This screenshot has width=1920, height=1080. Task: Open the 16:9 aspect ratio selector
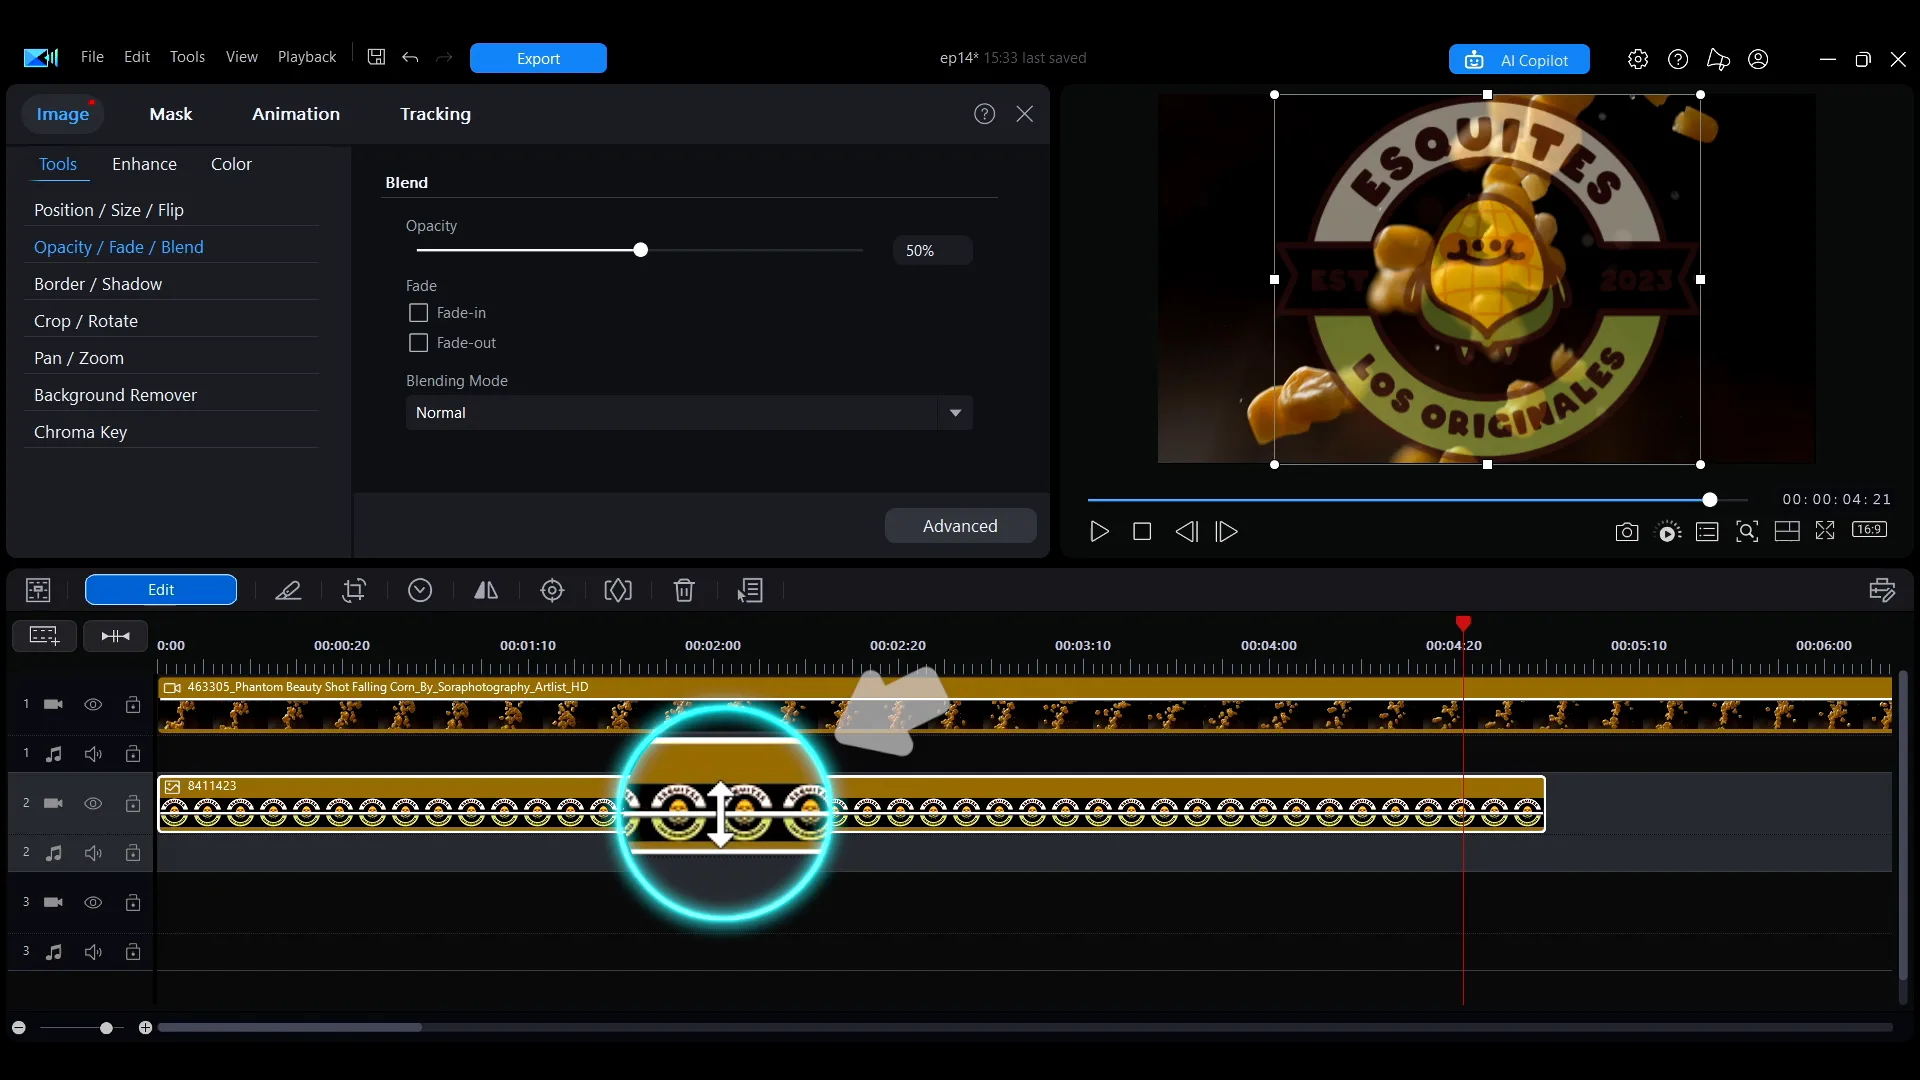pyautogui.click(x=1869, y=530)
